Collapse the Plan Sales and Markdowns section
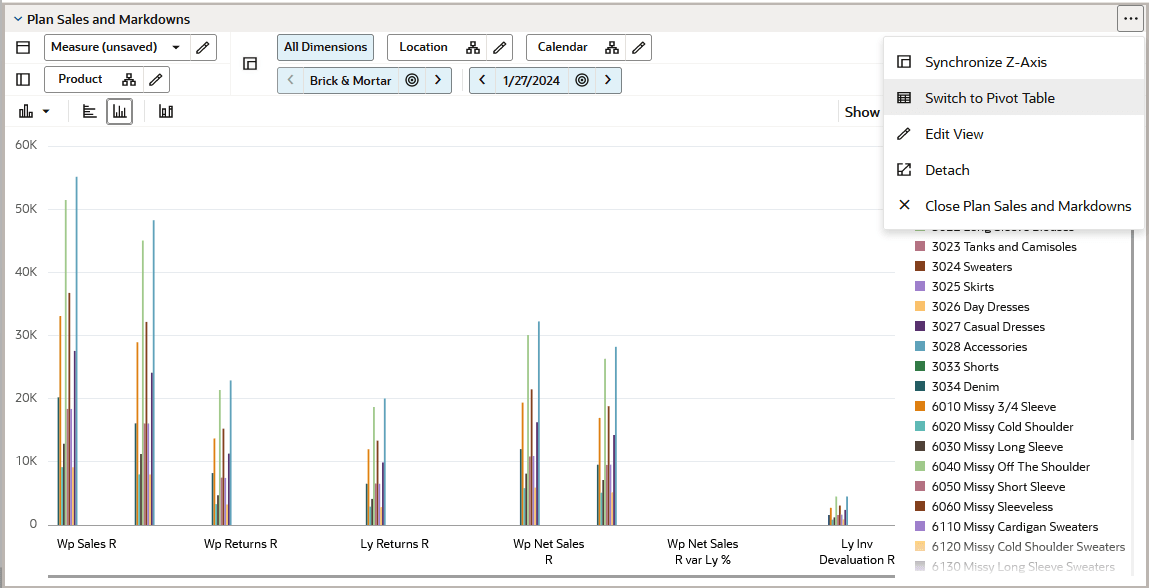This screenshot has width=1149, height=588. pos(18,20)
